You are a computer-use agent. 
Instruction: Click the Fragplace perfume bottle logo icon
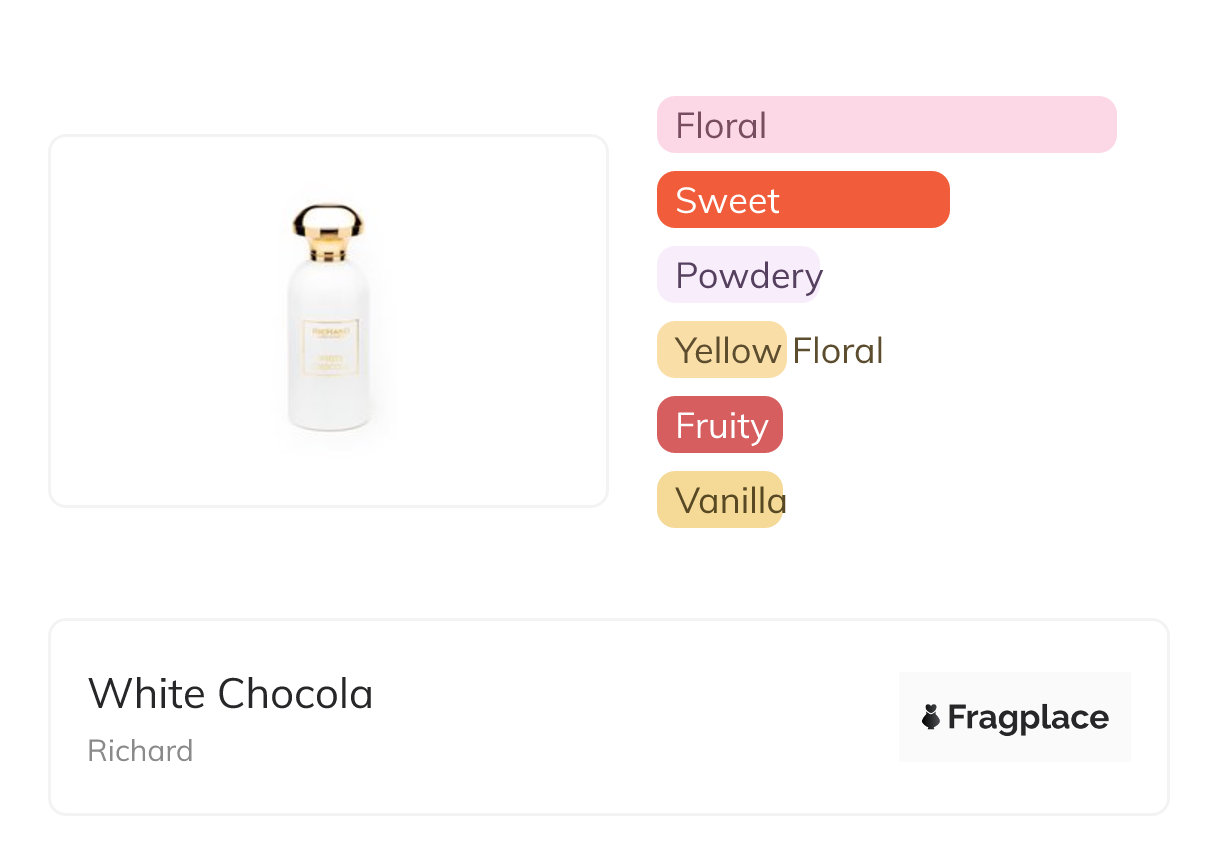coord(931,717)
